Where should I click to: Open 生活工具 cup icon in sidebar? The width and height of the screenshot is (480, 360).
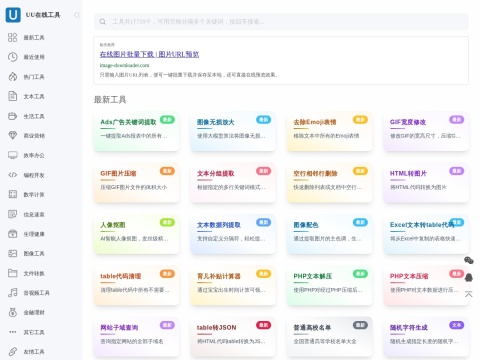pyautogui.click(x=13, y=116)
